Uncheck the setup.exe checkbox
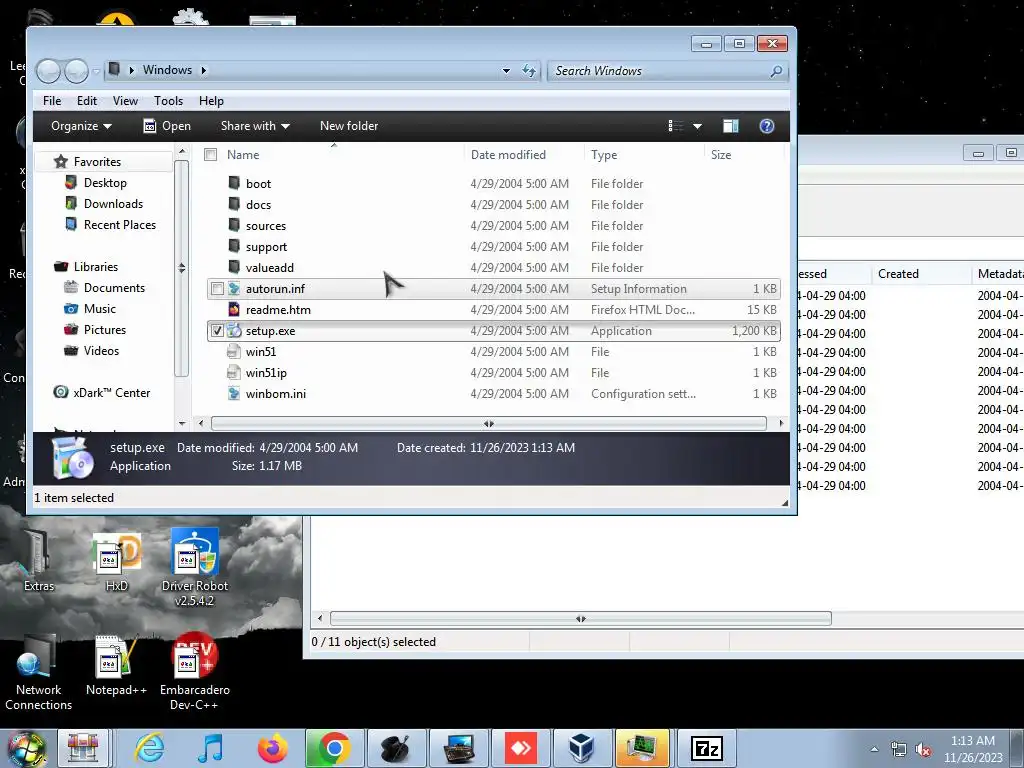 pyautogui.click(x=217, y=330)
